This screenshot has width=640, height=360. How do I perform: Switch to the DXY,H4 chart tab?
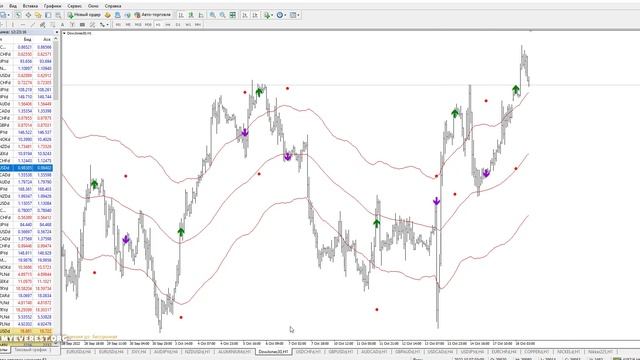point(139,351)
